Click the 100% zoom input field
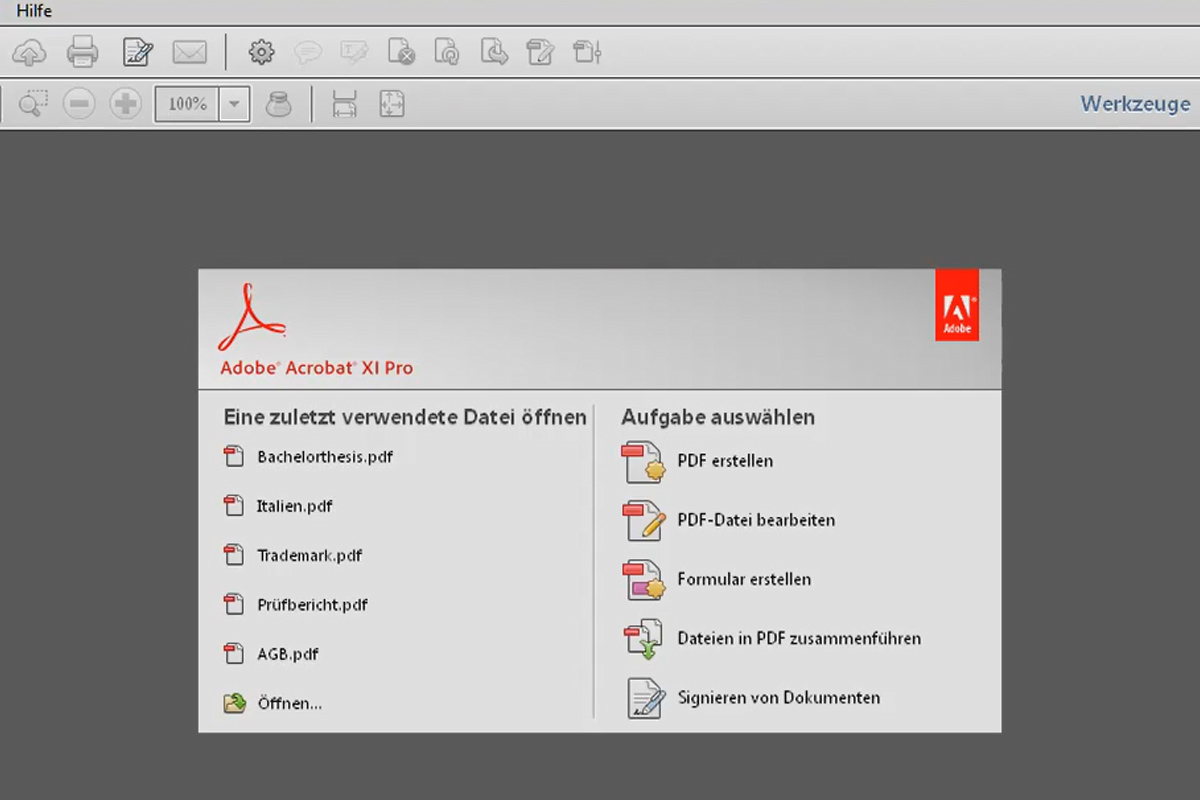 pos(187,104)
